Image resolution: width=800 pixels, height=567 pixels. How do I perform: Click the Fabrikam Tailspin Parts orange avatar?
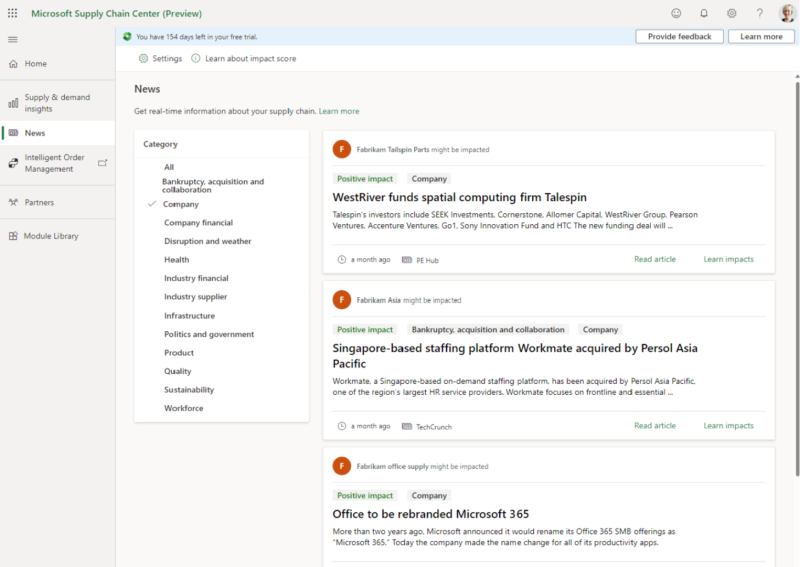coord(342,150)
